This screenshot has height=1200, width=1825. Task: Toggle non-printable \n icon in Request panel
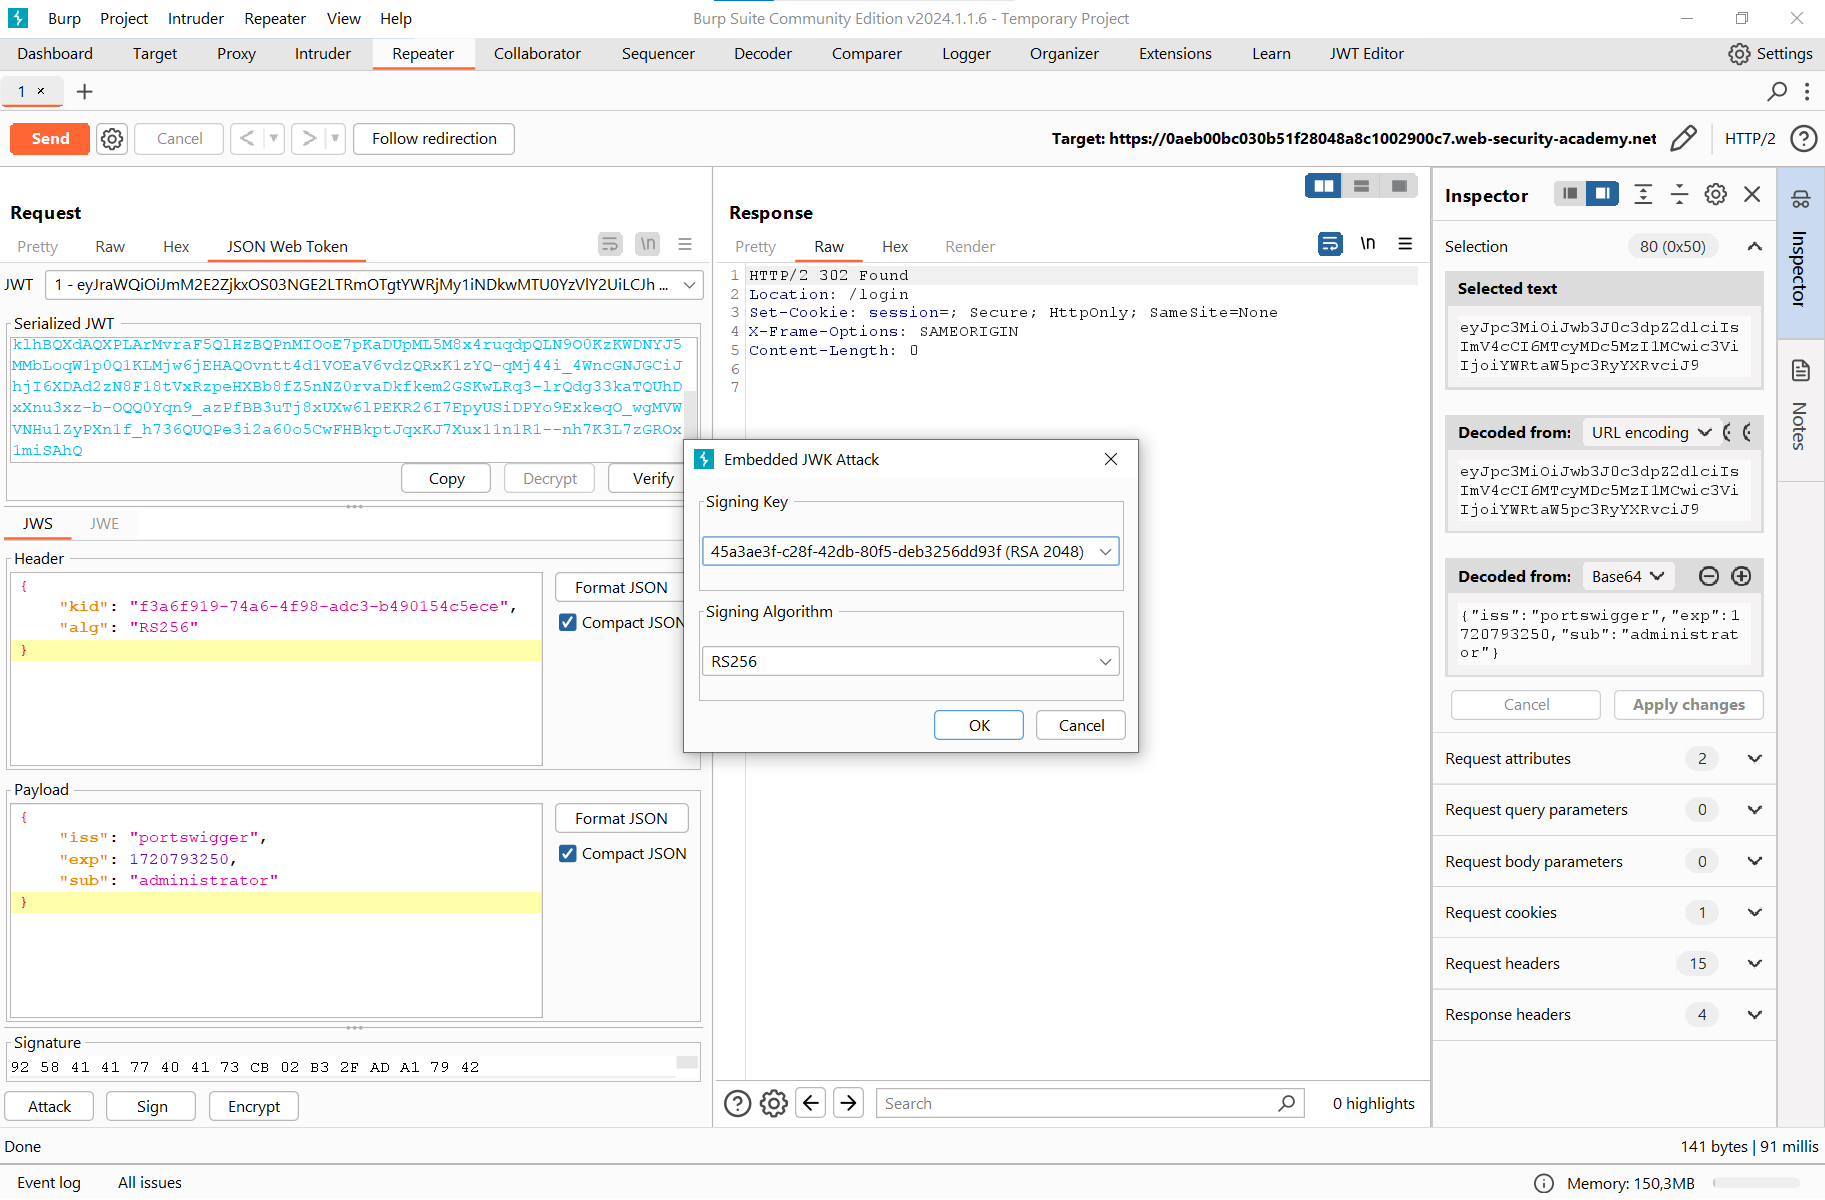point(648,244)
